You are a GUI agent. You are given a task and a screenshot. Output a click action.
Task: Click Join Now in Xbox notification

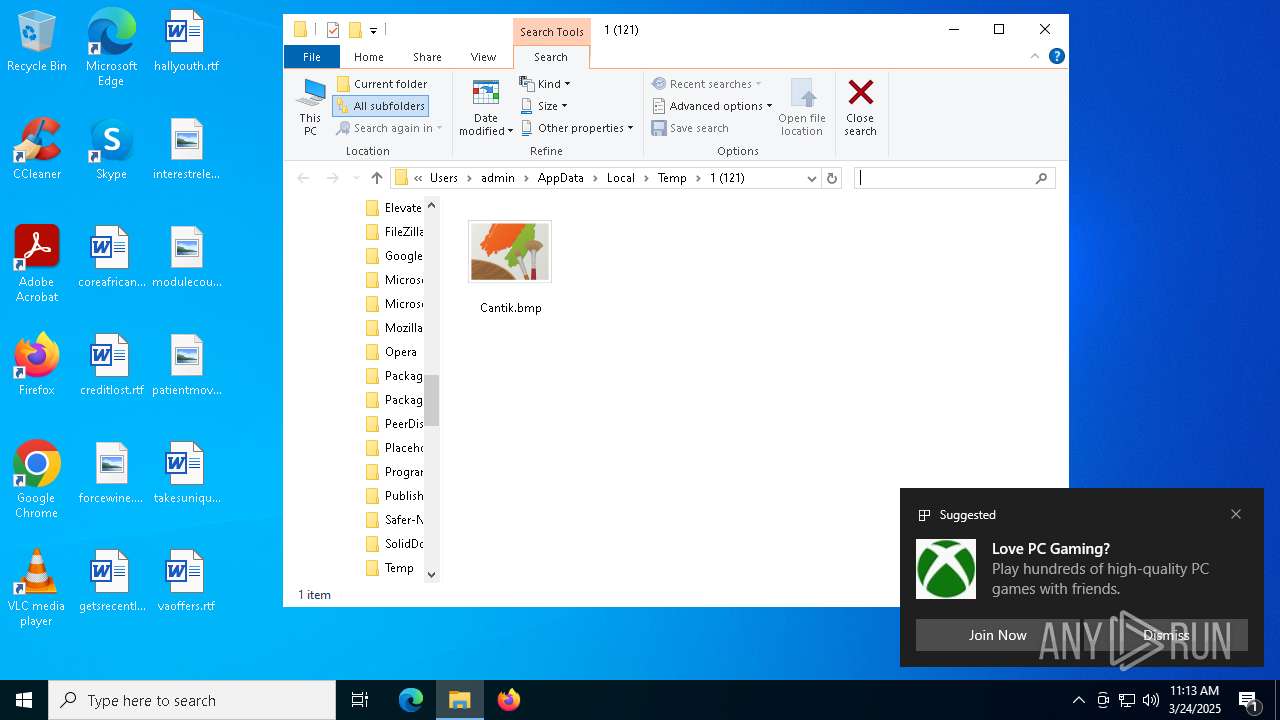pos(997,635)
